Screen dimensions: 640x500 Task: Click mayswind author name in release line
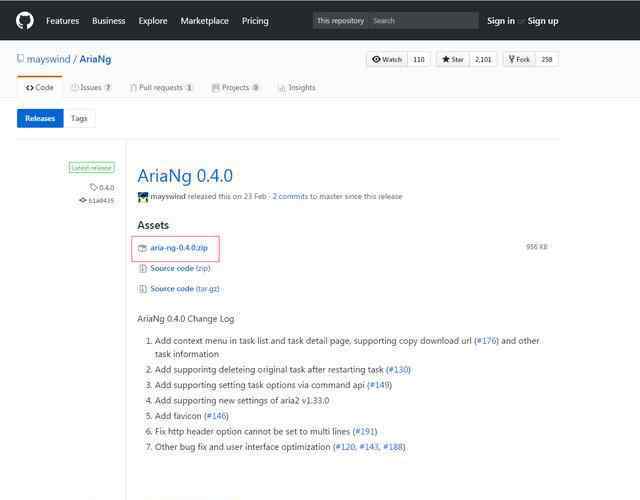coord(168,196)
